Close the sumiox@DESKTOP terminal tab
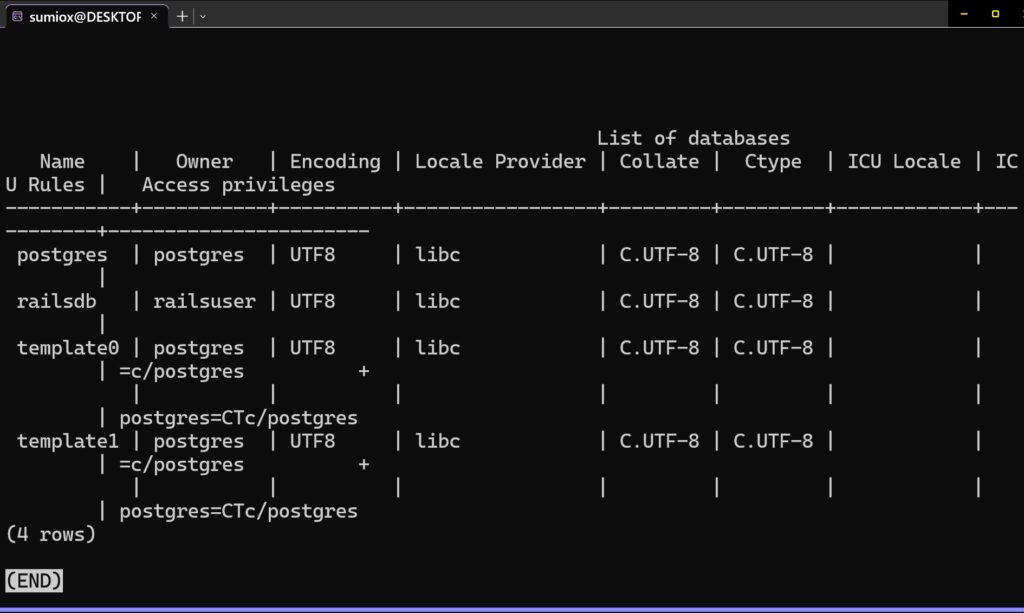 tap(154, 16)
